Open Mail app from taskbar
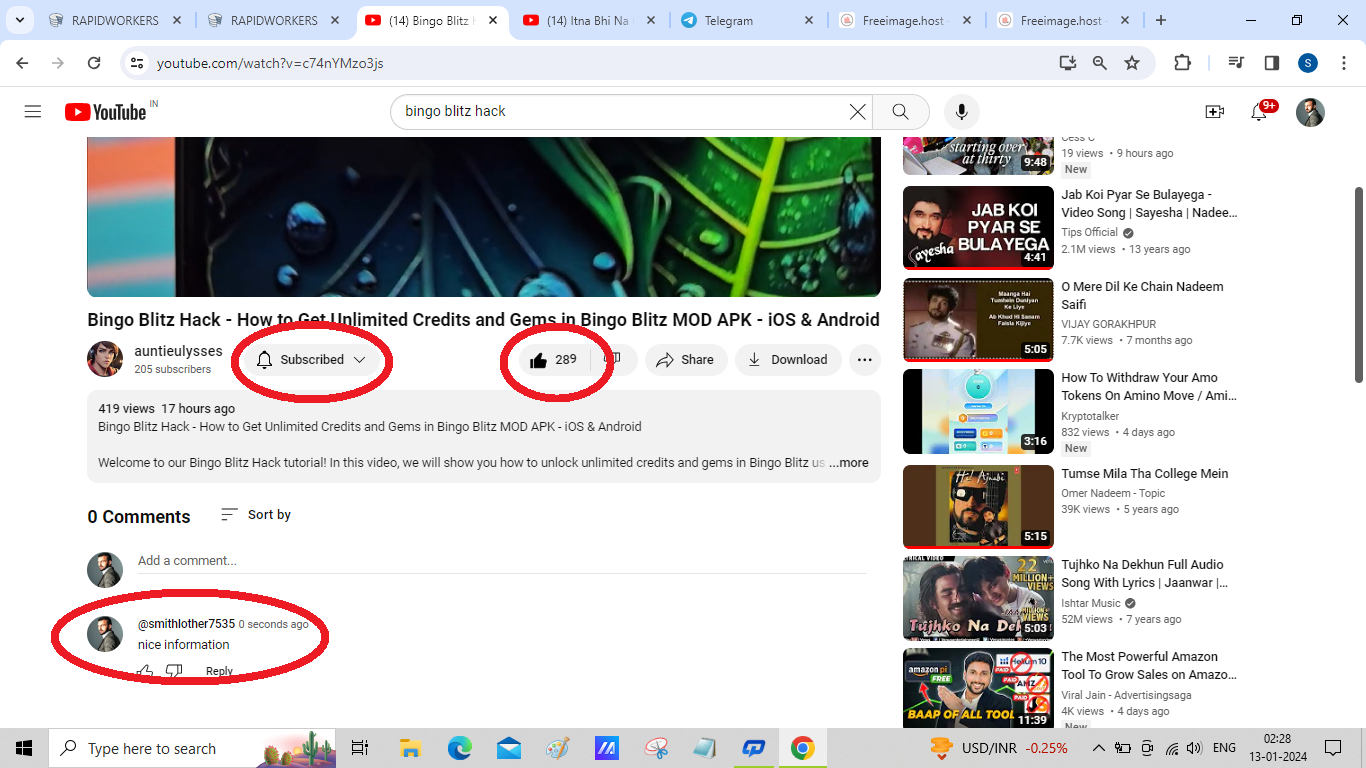The image size is (1366, 768). point(508,748)
